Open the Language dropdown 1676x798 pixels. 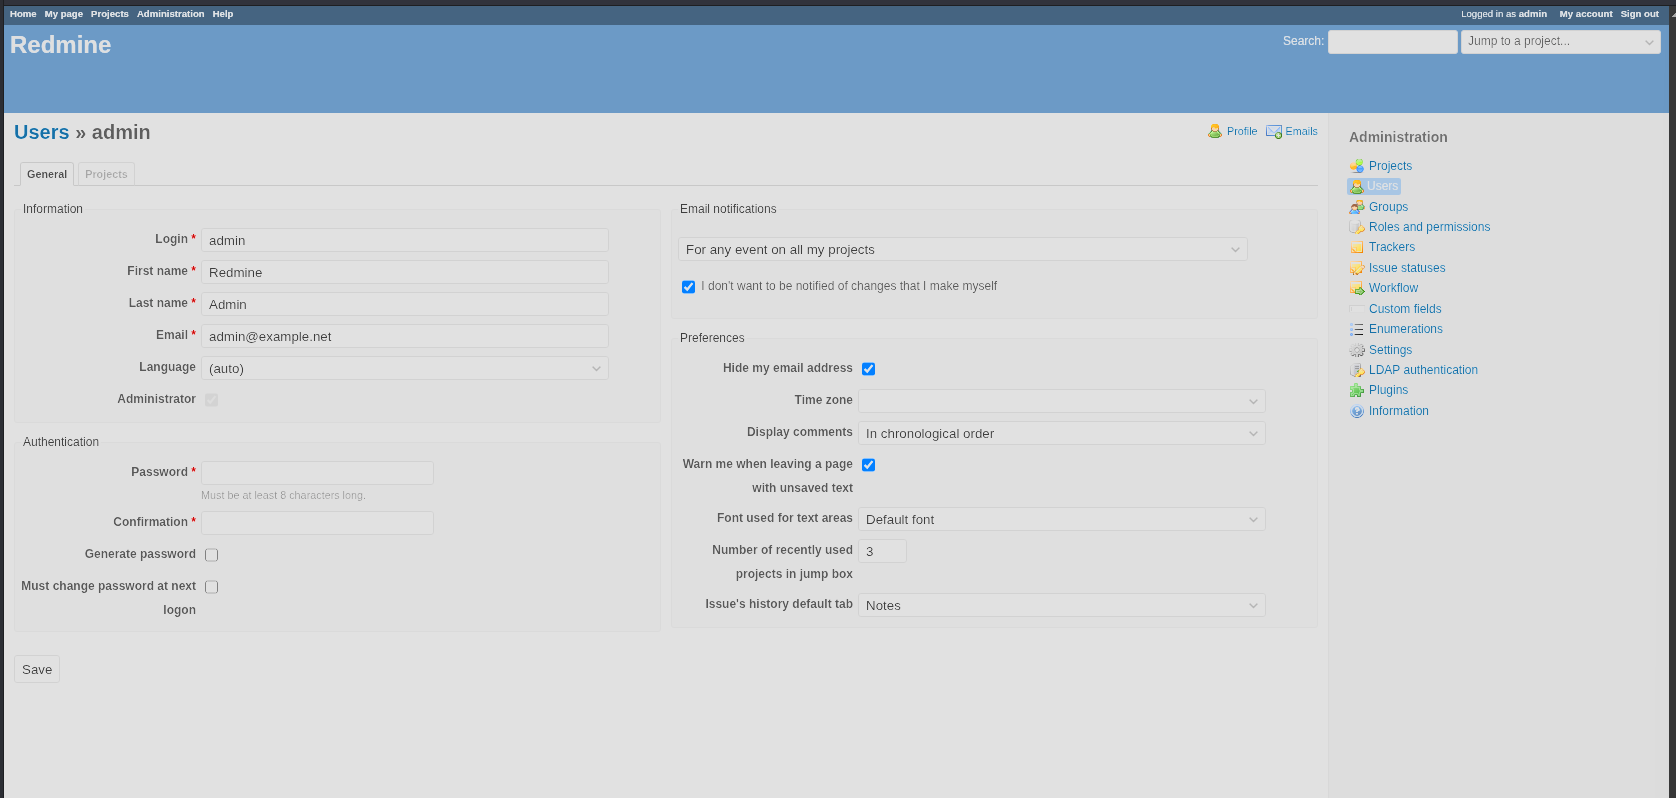click(x=405, y=368)
